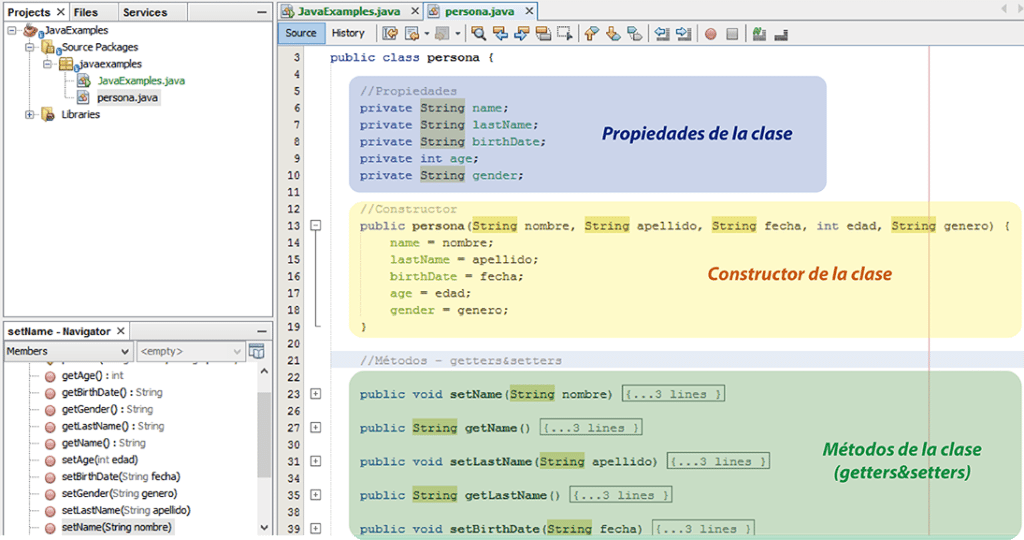Click the Shift Line Left icon
1024x540 pixels.
tap(662, 34)
